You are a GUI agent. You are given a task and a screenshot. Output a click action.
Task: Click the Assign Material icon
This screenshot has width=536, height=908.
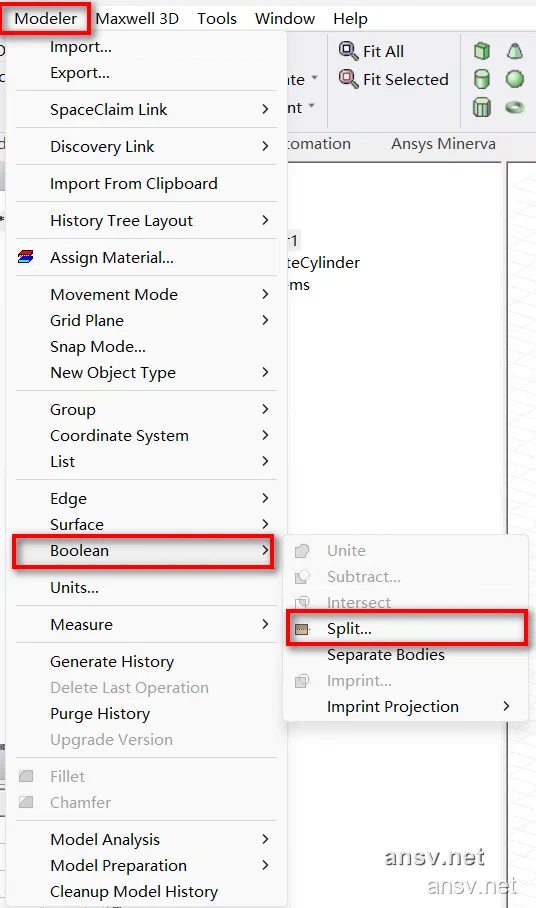(x=25, y=257)
